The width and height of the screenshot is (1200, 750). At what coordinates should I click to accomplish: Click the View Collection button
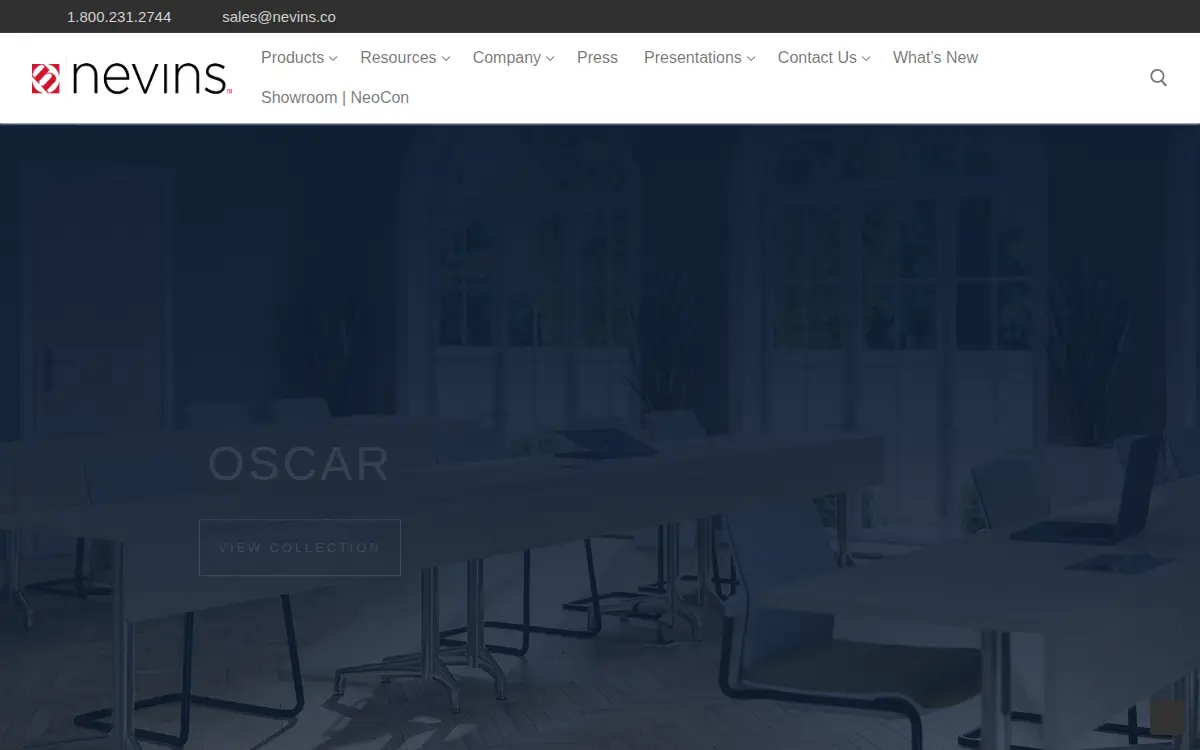300,547
